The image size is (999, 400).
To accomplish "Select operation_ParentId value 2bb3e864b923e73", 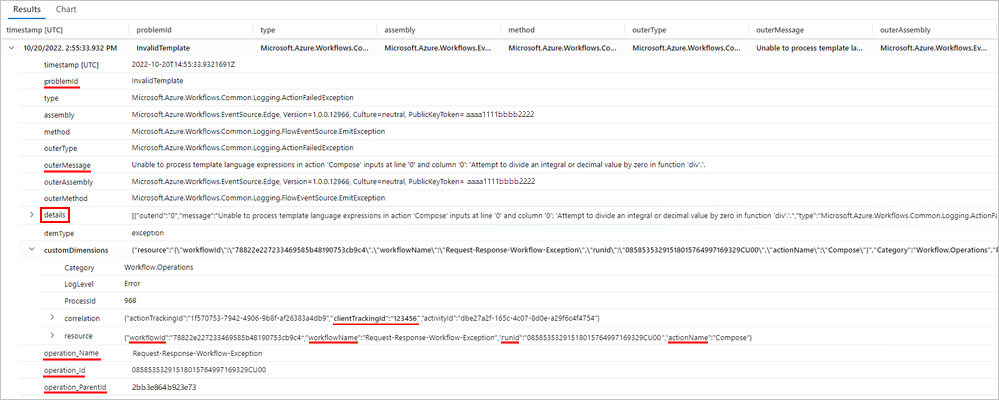I will coord(164,387).
